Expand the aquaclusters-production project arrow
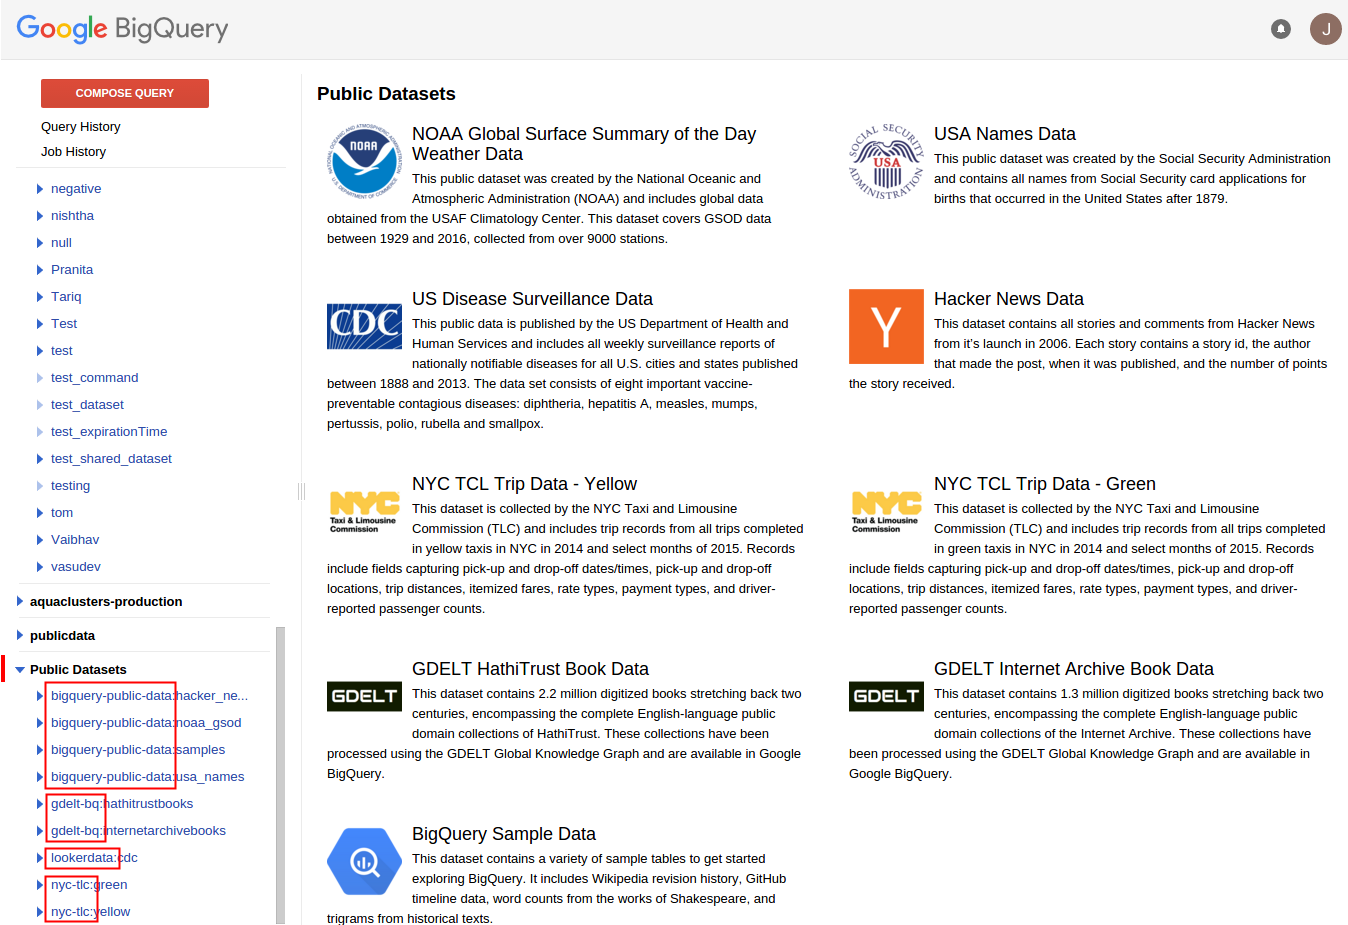The width and height of the screenshot is (1348, 925). (x=20, y=602)
